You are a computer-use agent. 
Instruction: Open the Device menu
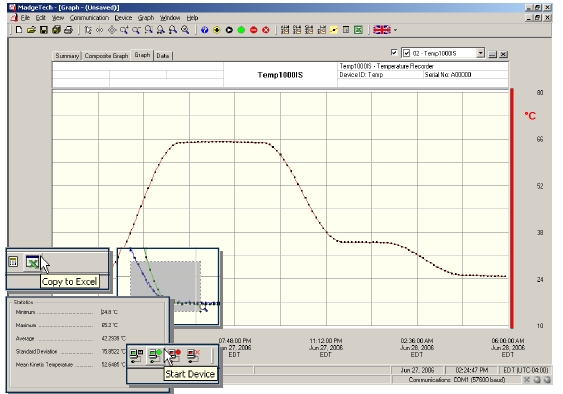(123, 18)
